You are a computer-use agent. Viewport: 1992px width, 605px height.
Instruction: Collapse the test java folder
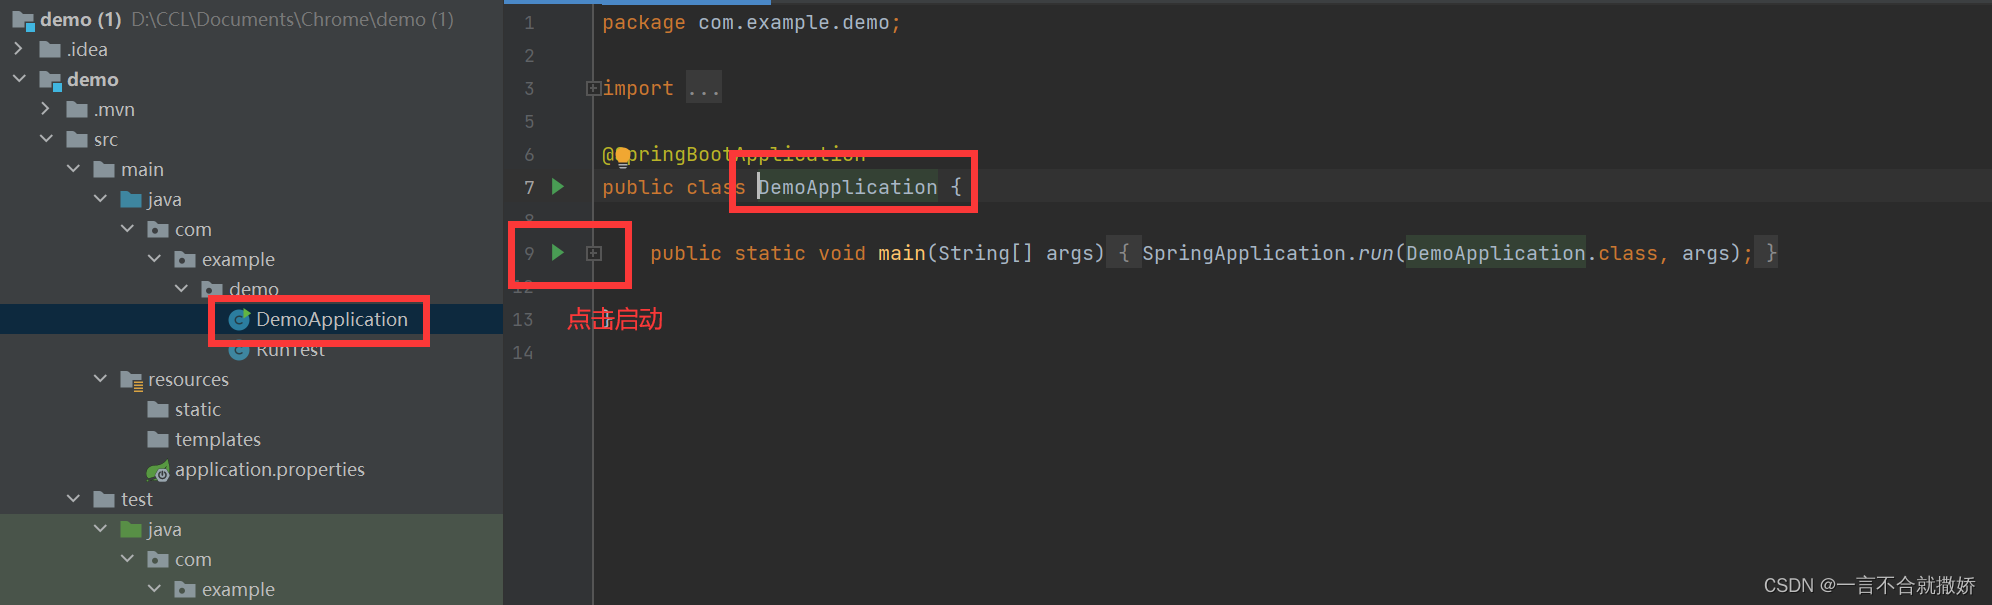tap(100, 528)
